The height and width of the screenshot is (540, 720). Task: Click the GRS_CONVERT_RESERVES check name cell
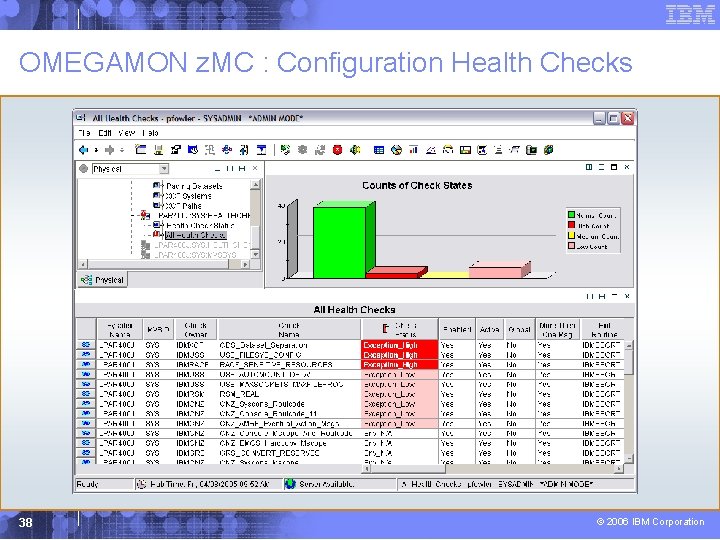coord(289,453)
